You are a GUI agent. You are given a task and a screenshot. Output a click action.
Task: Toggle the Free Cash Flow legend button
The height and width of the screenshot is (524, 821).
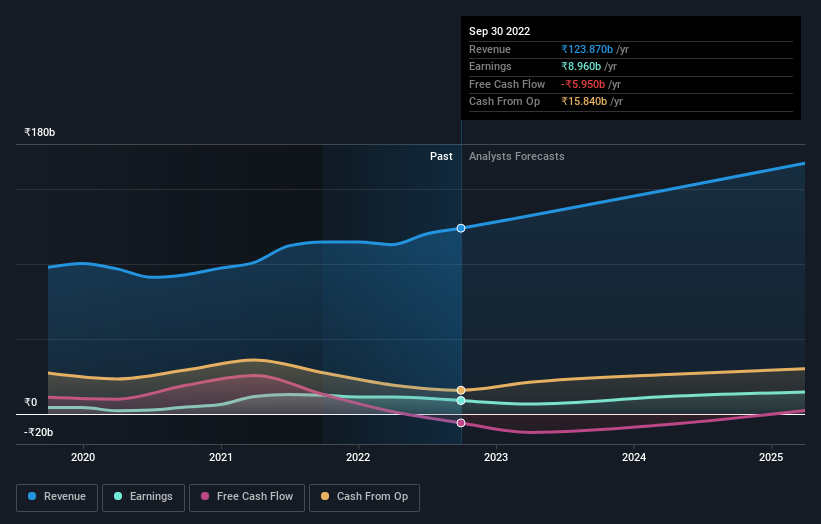[247, 497]
